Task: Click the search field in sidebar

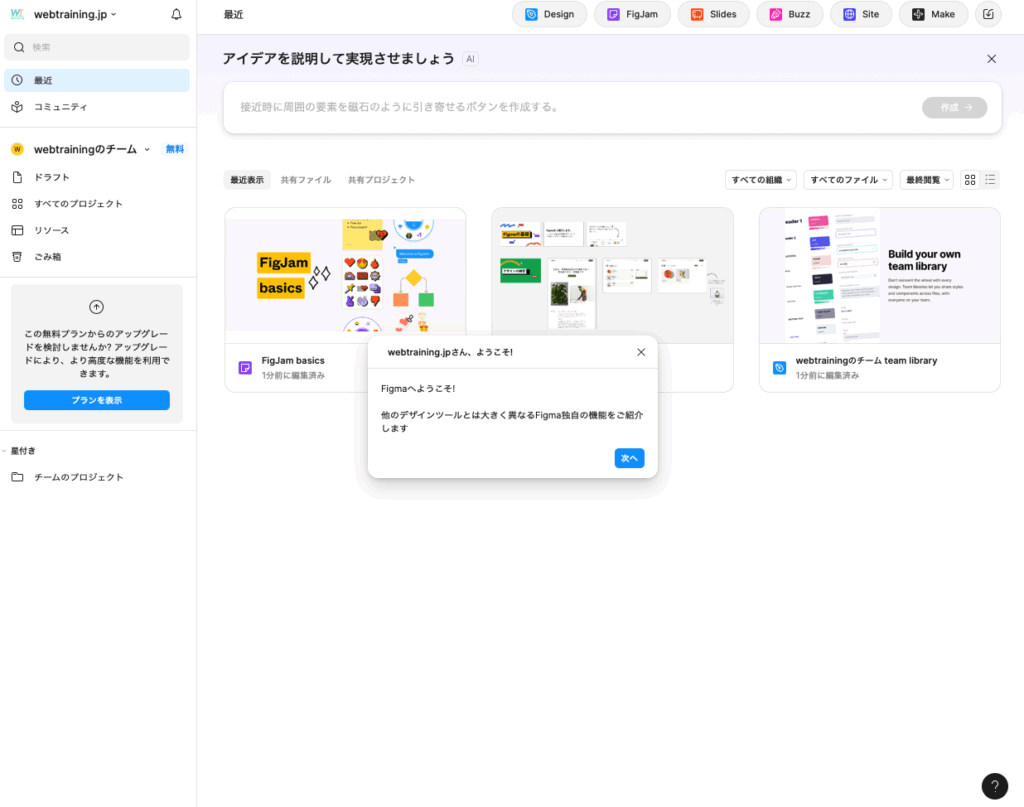Action: tap(97, 47)
